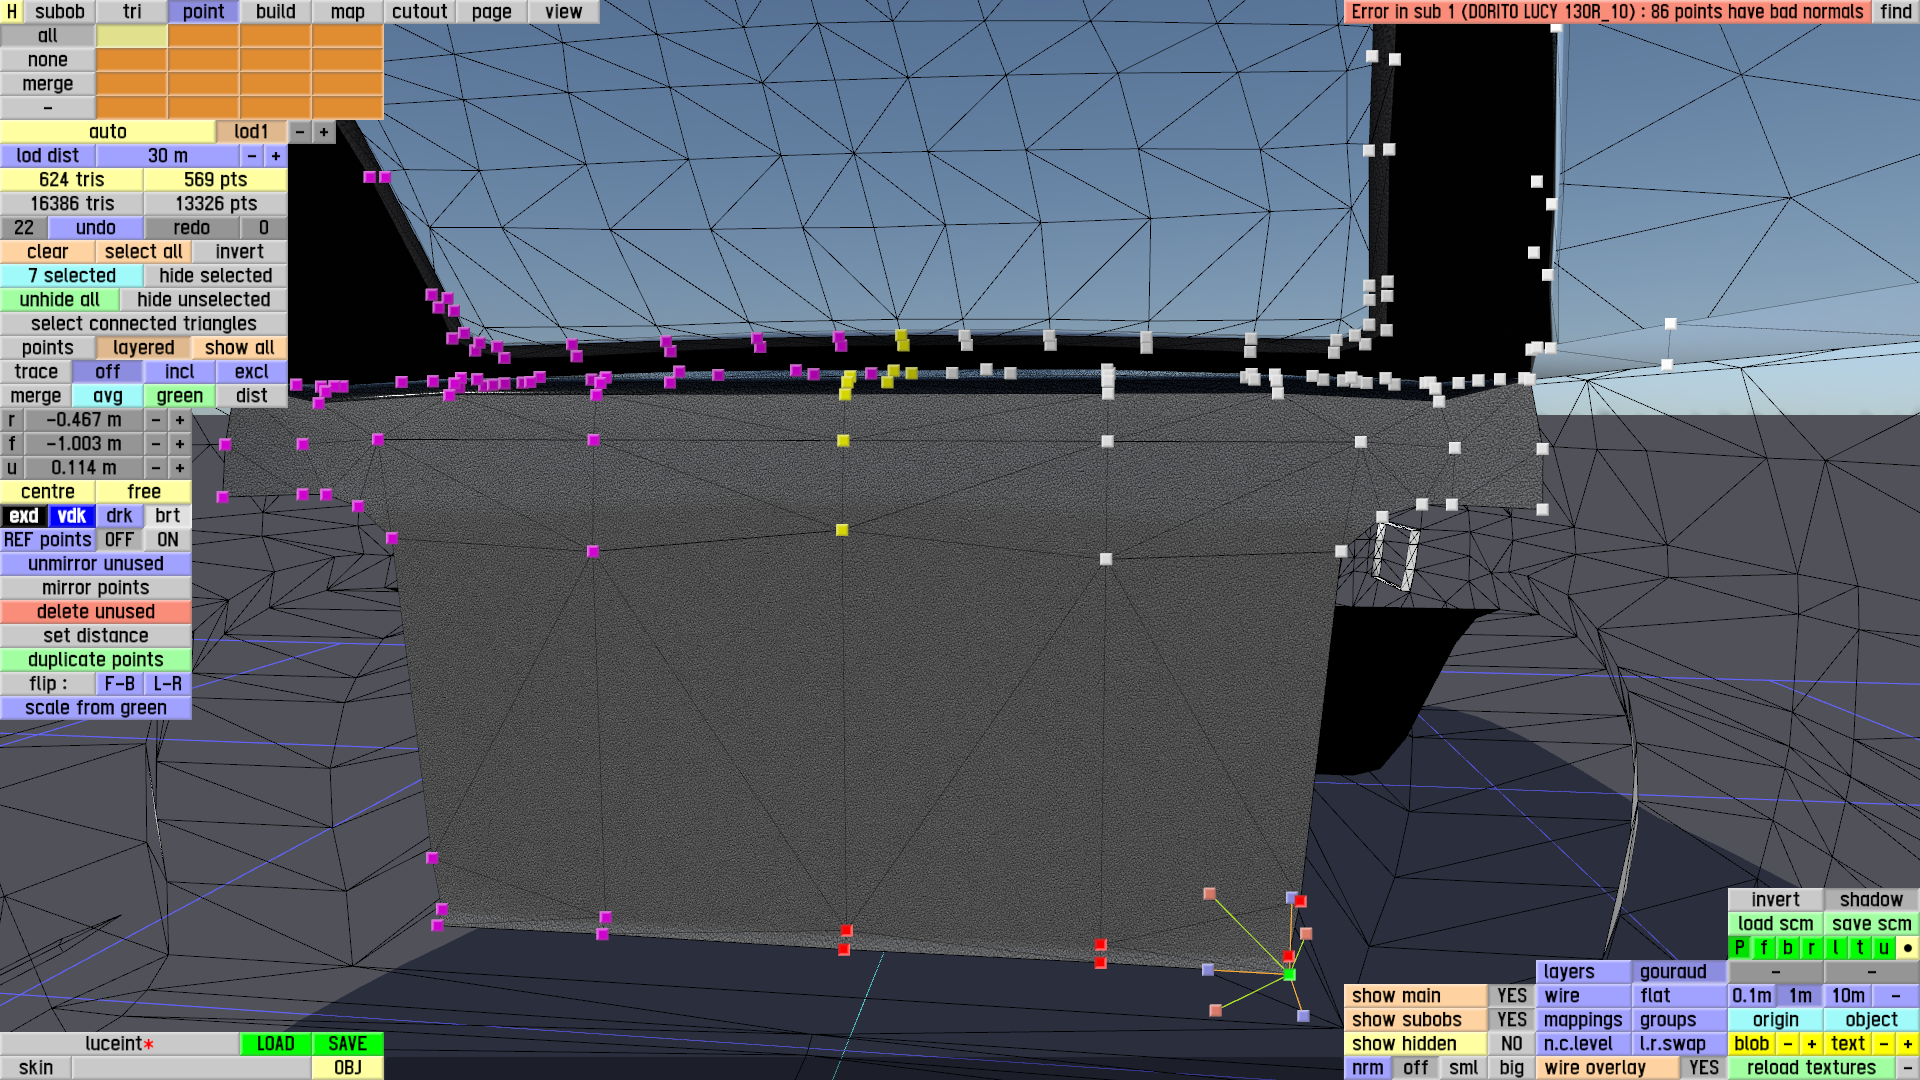The height and width of the screenshot is (1080, 1920).
Task: Increase the u offset value
Action: click(x=180, y=468)
